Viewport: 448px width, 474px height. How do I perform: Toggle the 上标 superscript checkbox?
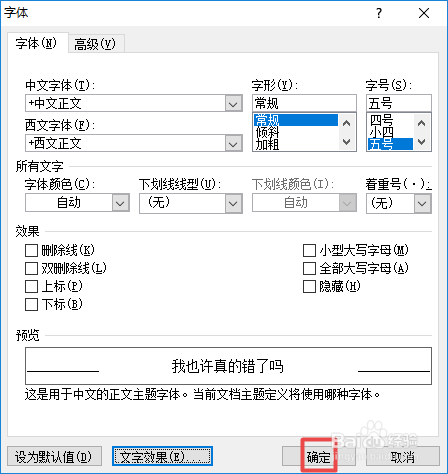pyautogui.click(x=31, y=286)
